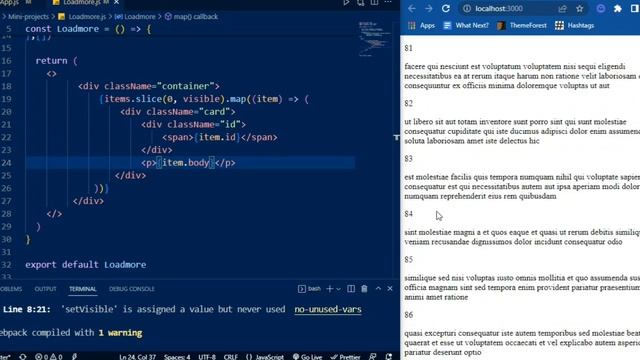Screen dimensions: 640x360
Task: Click the post id 84 in browser
Action: tap(409, 214)
